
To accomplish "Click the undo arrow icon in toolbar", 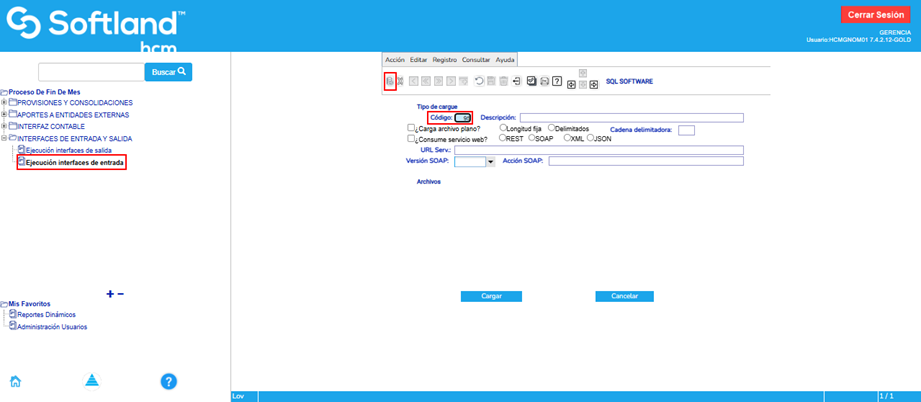I will click(x=479, y=81).
